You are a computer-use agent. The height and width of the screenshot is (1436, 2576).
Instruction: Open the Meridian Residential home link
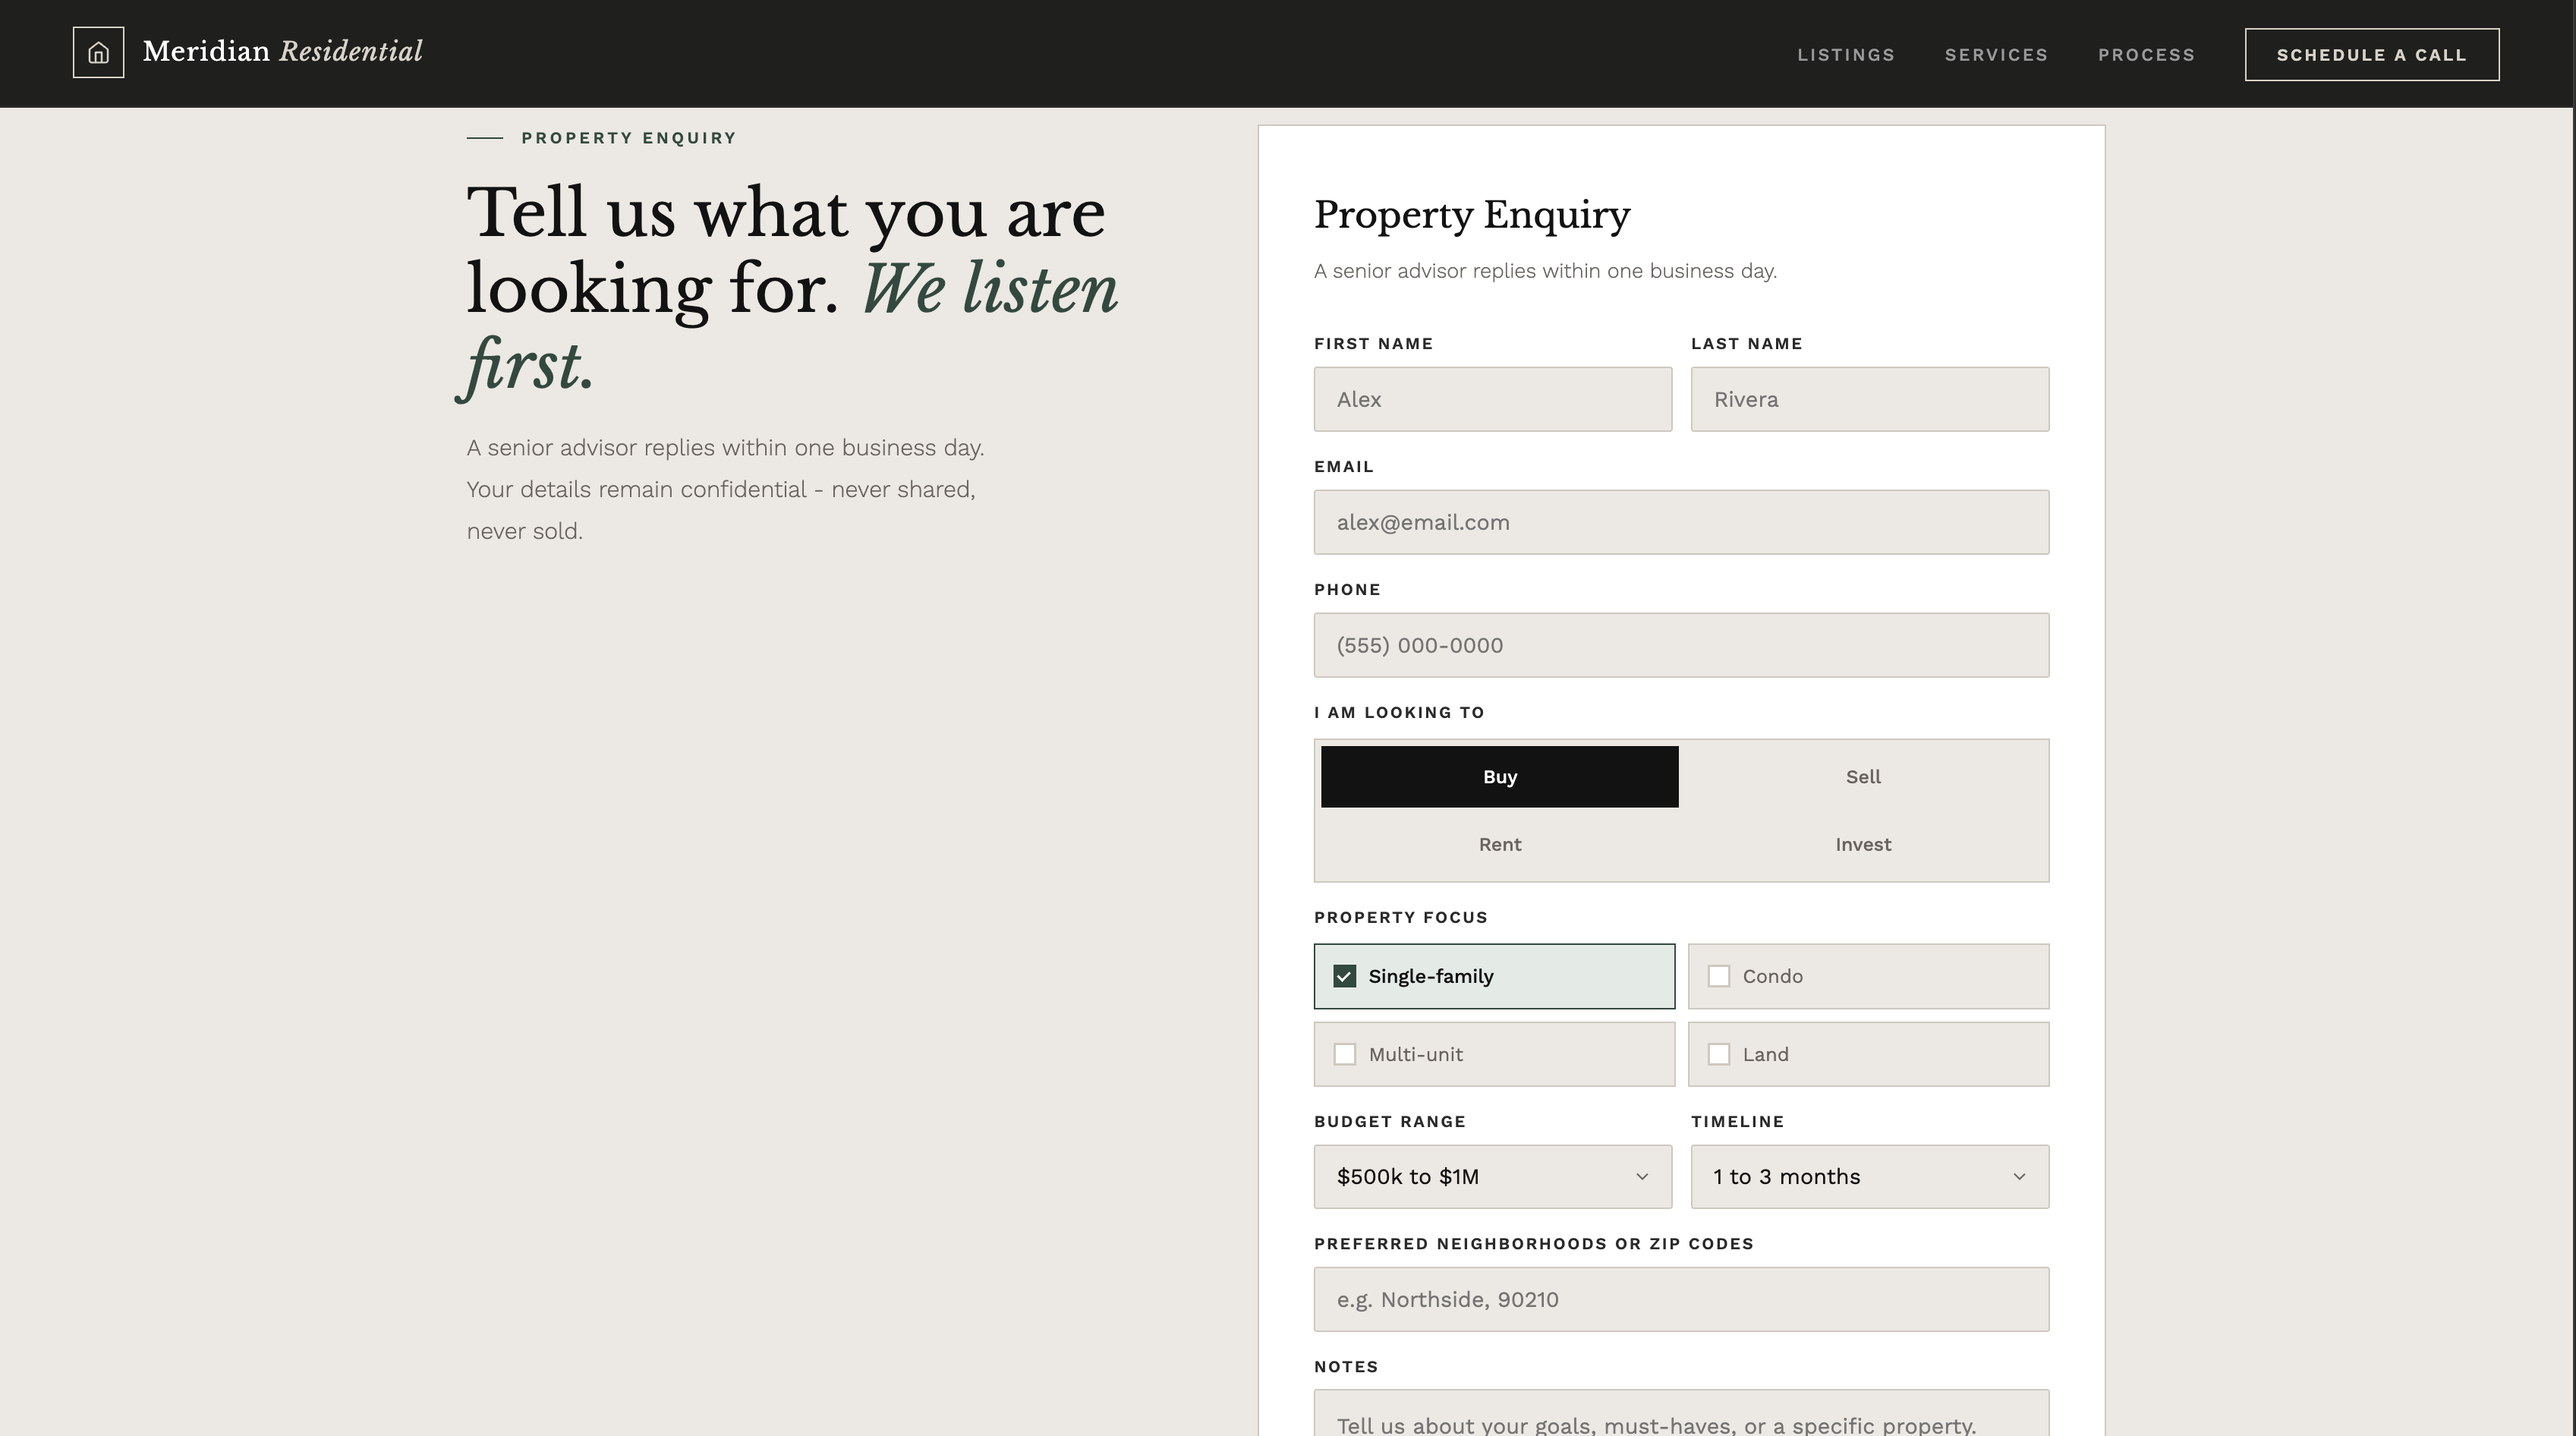tap(248, 52)
